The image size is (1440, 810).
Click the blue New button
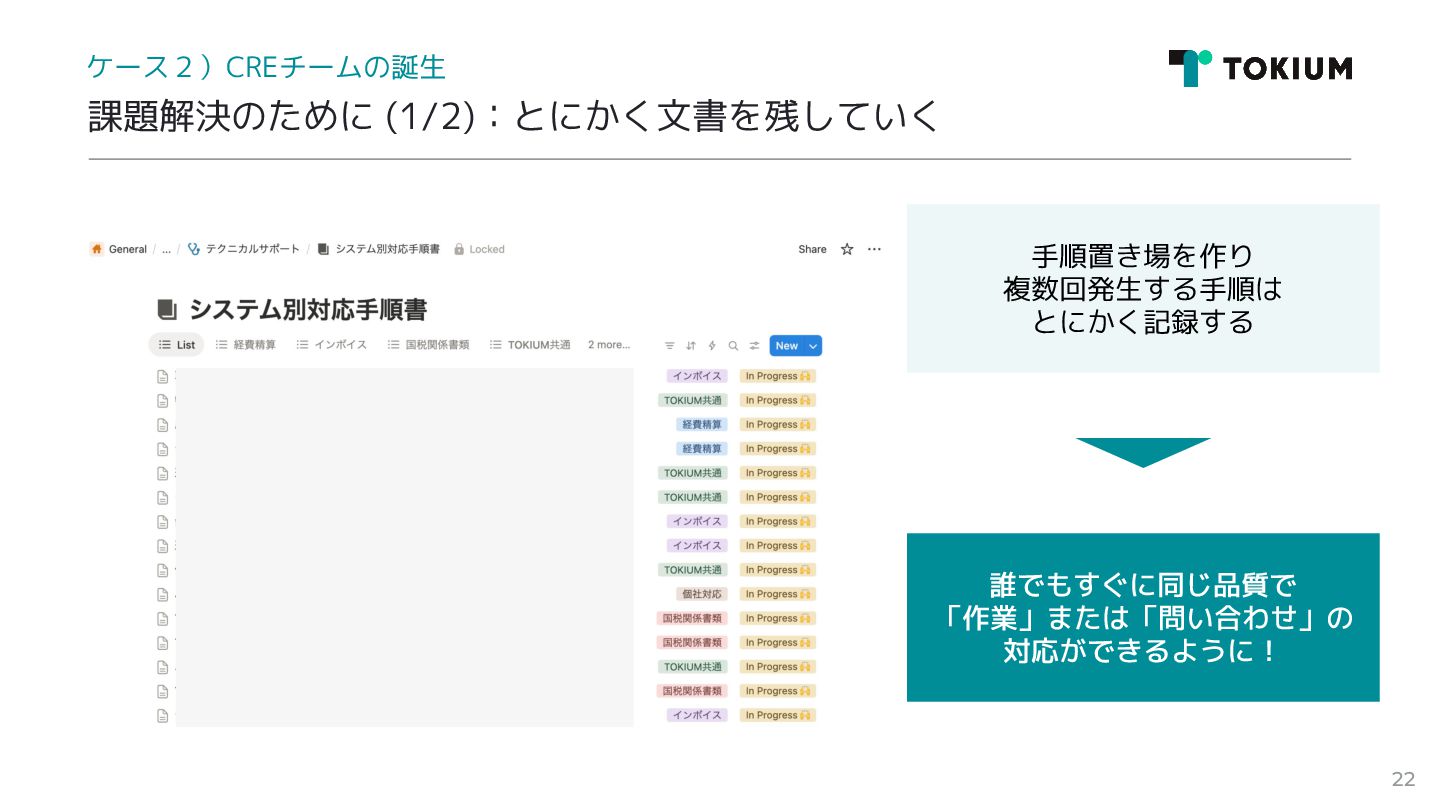787,346
